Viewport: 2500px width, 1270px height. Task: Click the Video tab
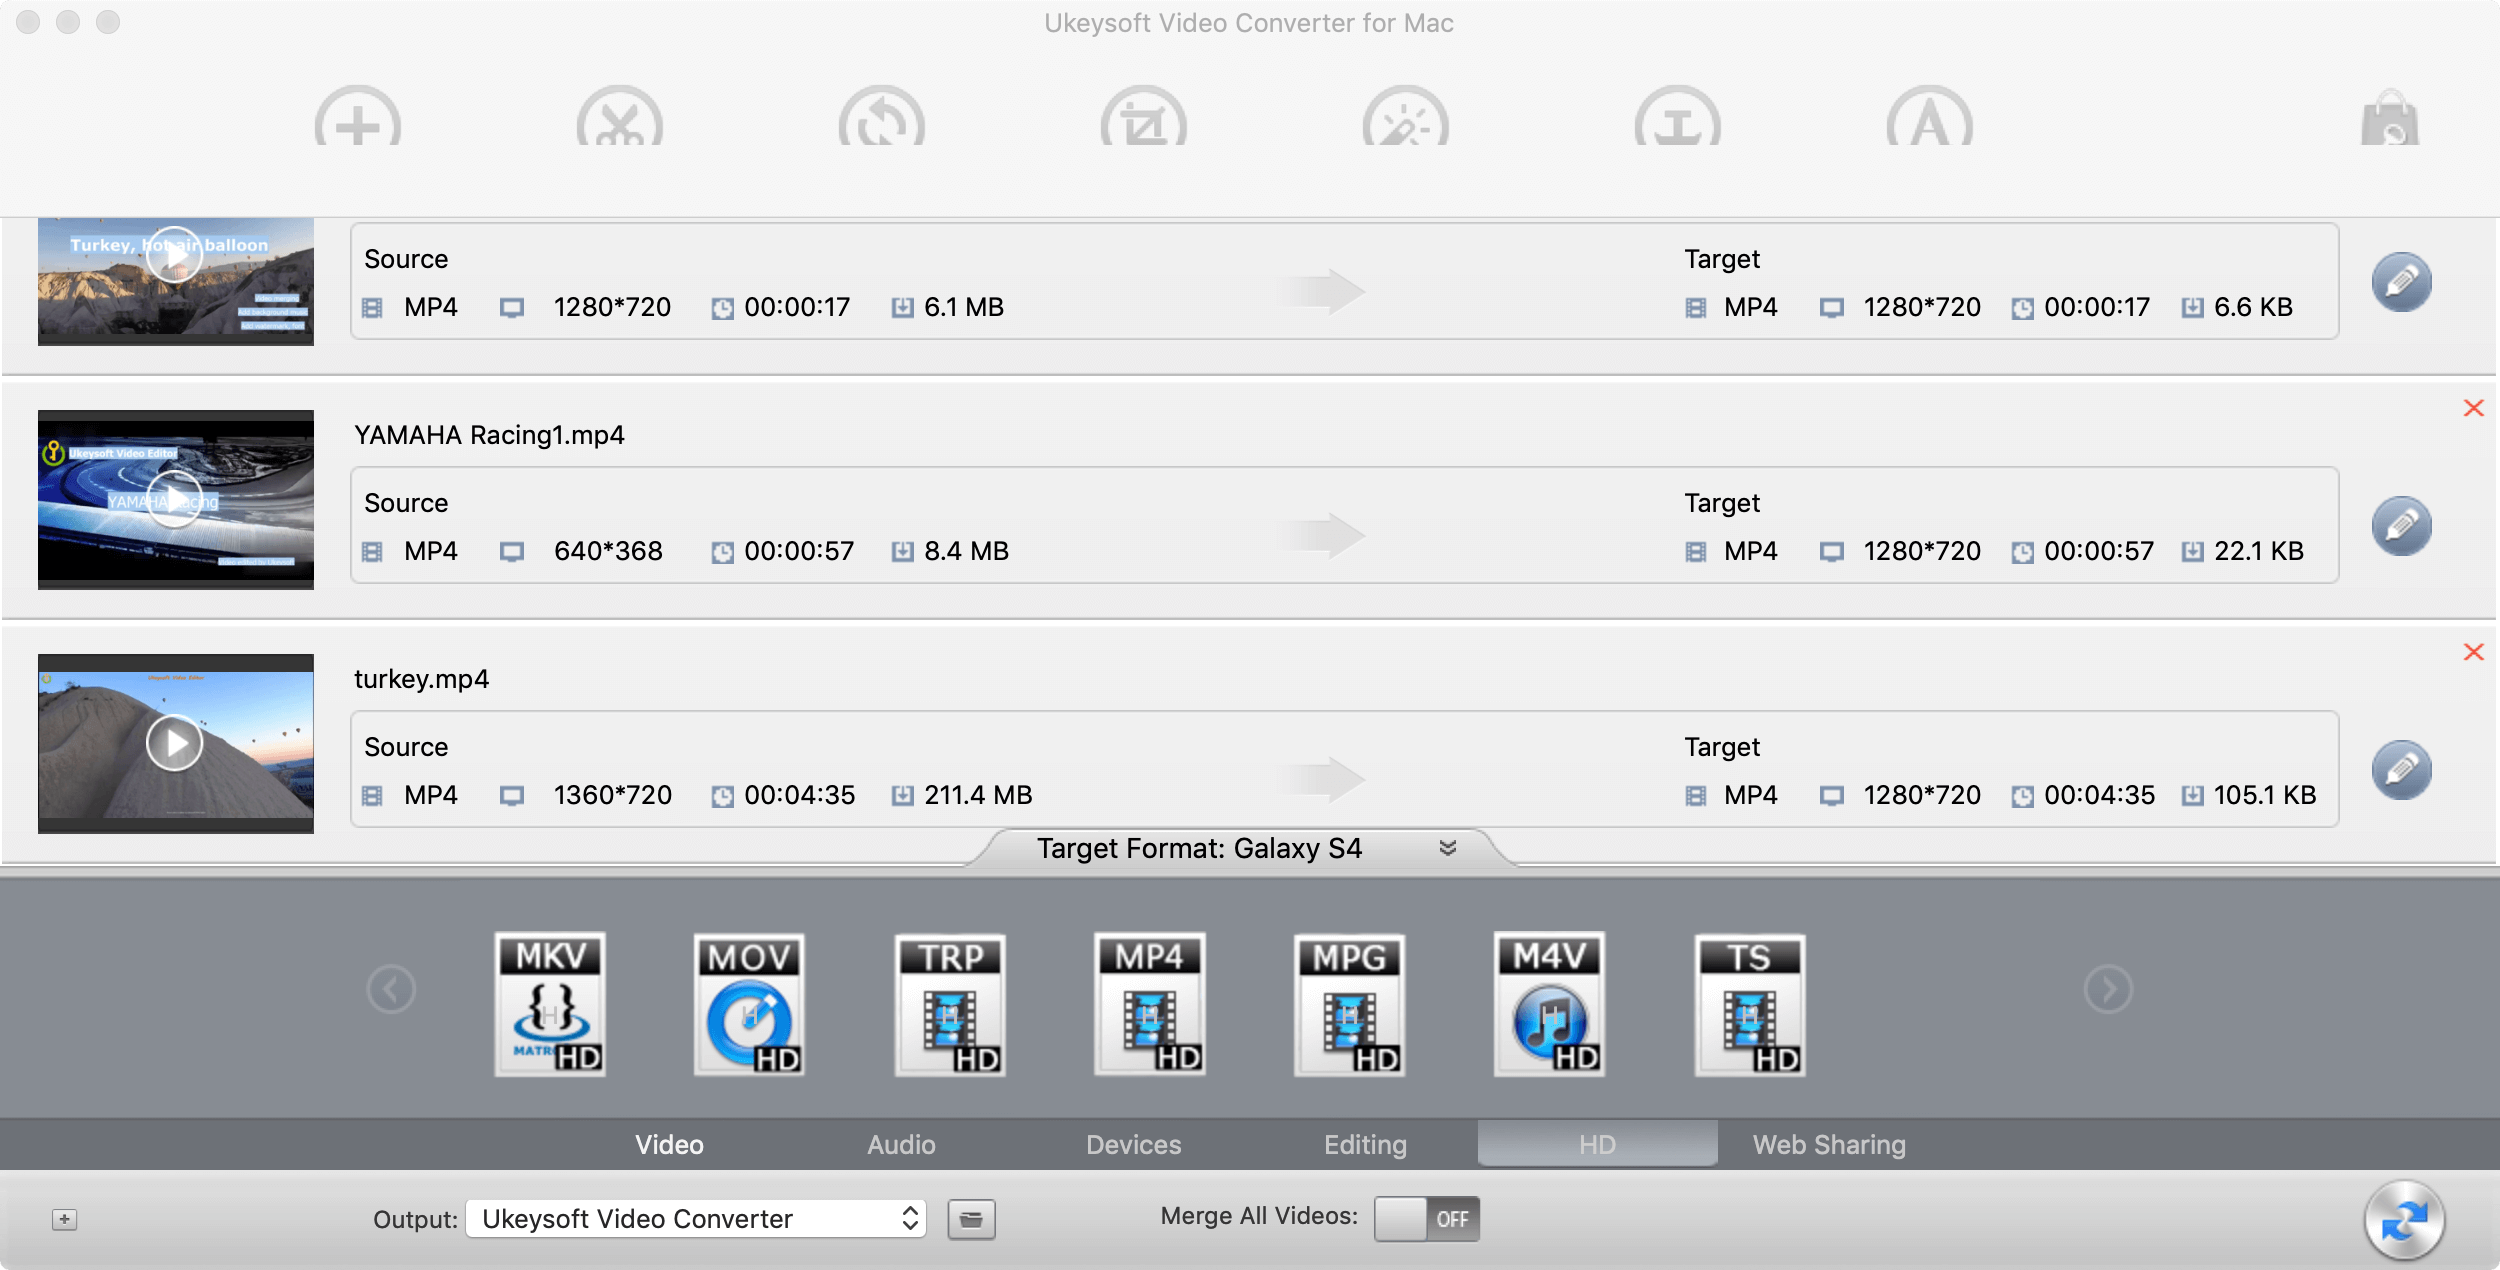[x=670, y=1142]
